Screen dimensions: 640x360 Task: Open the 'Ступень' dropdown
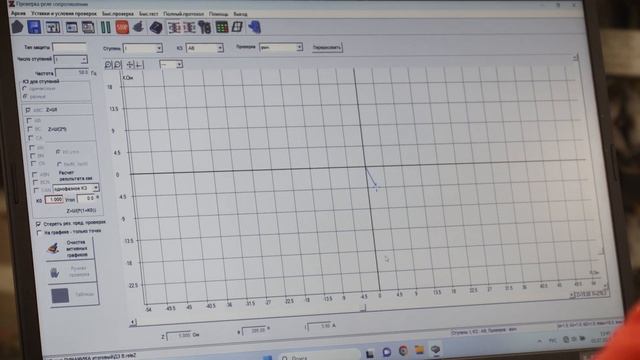pos(142,48)
